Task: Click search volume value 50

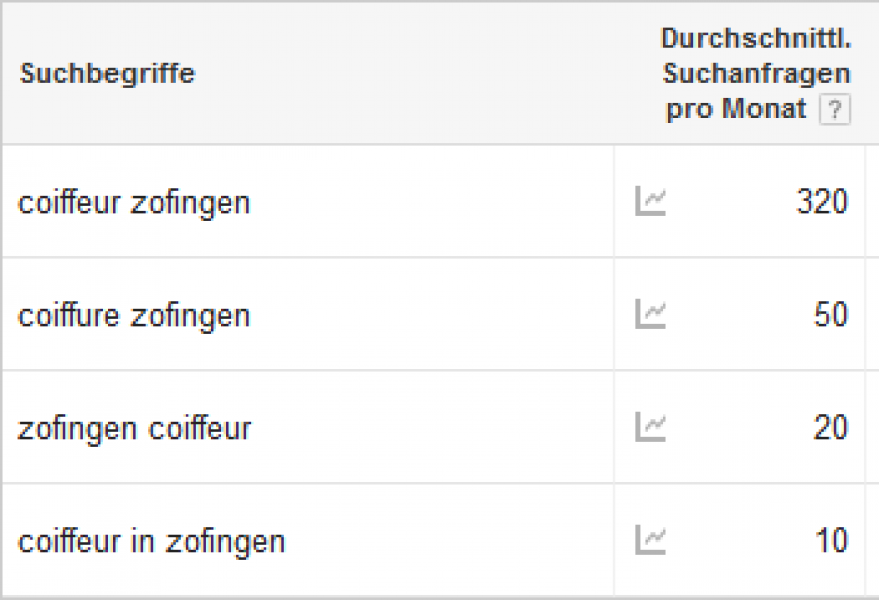Action: (830, 316)
